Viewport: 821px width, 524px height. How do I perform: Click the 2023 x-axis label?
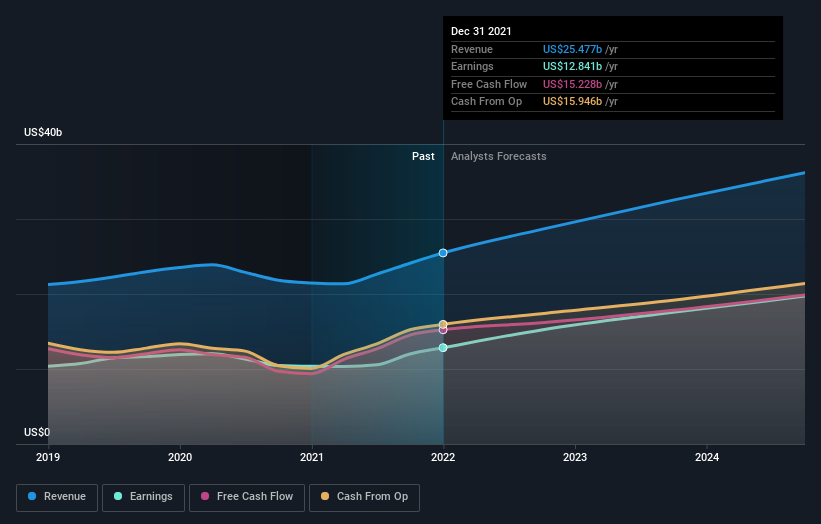(x=575, y=457)
